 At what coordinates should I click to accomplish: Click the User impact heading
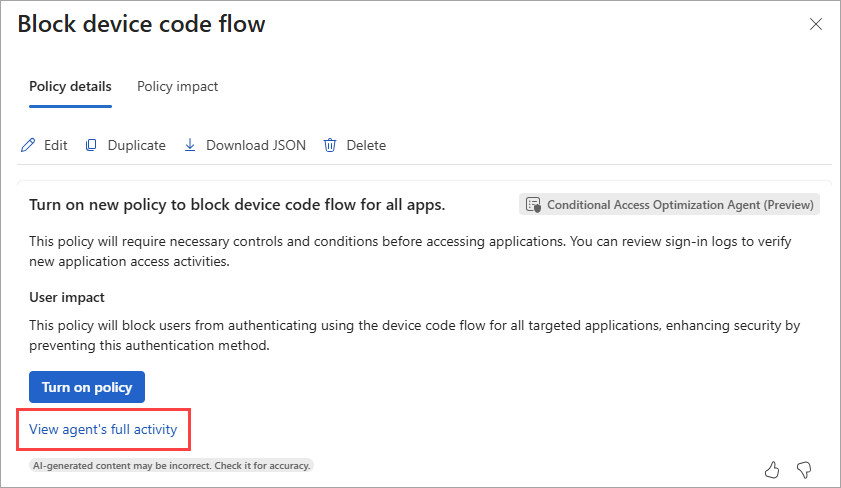coord(67,298)
